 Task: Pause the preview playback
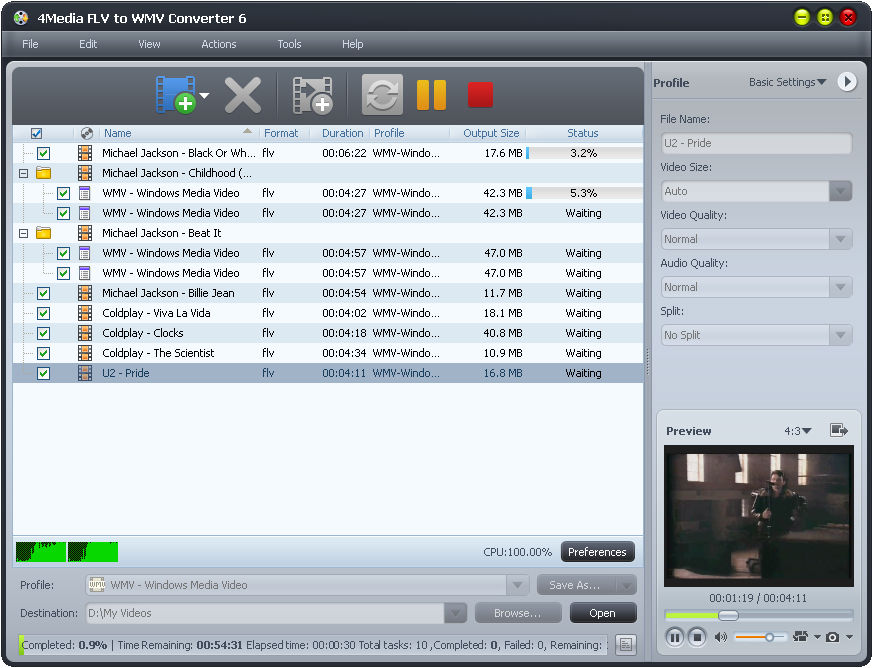coord(674,637)
